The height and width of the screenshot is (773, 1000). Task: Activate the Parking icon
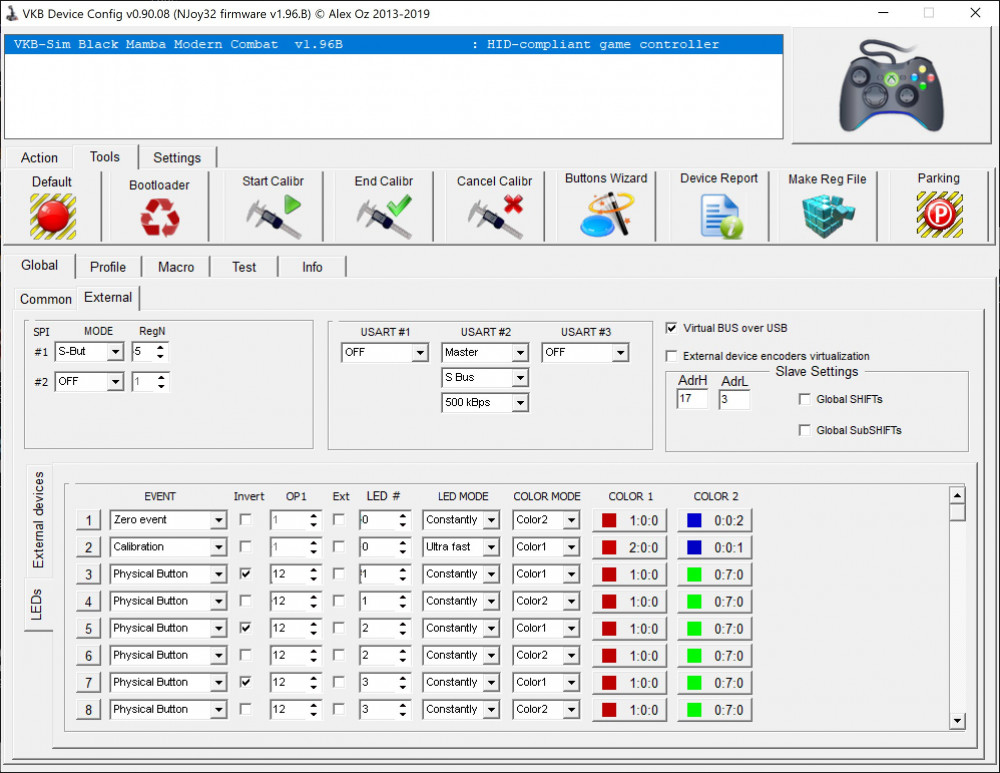pos(938,214)
